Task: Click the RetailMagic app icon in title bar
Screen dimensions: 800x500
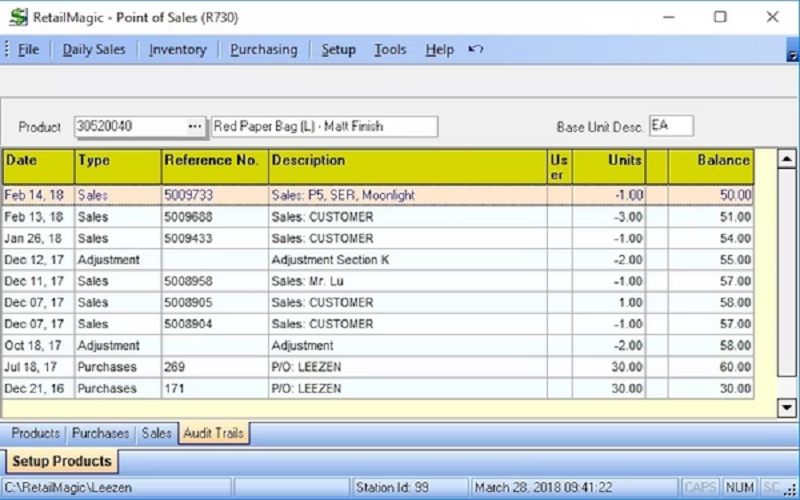Action: (18, 17)
